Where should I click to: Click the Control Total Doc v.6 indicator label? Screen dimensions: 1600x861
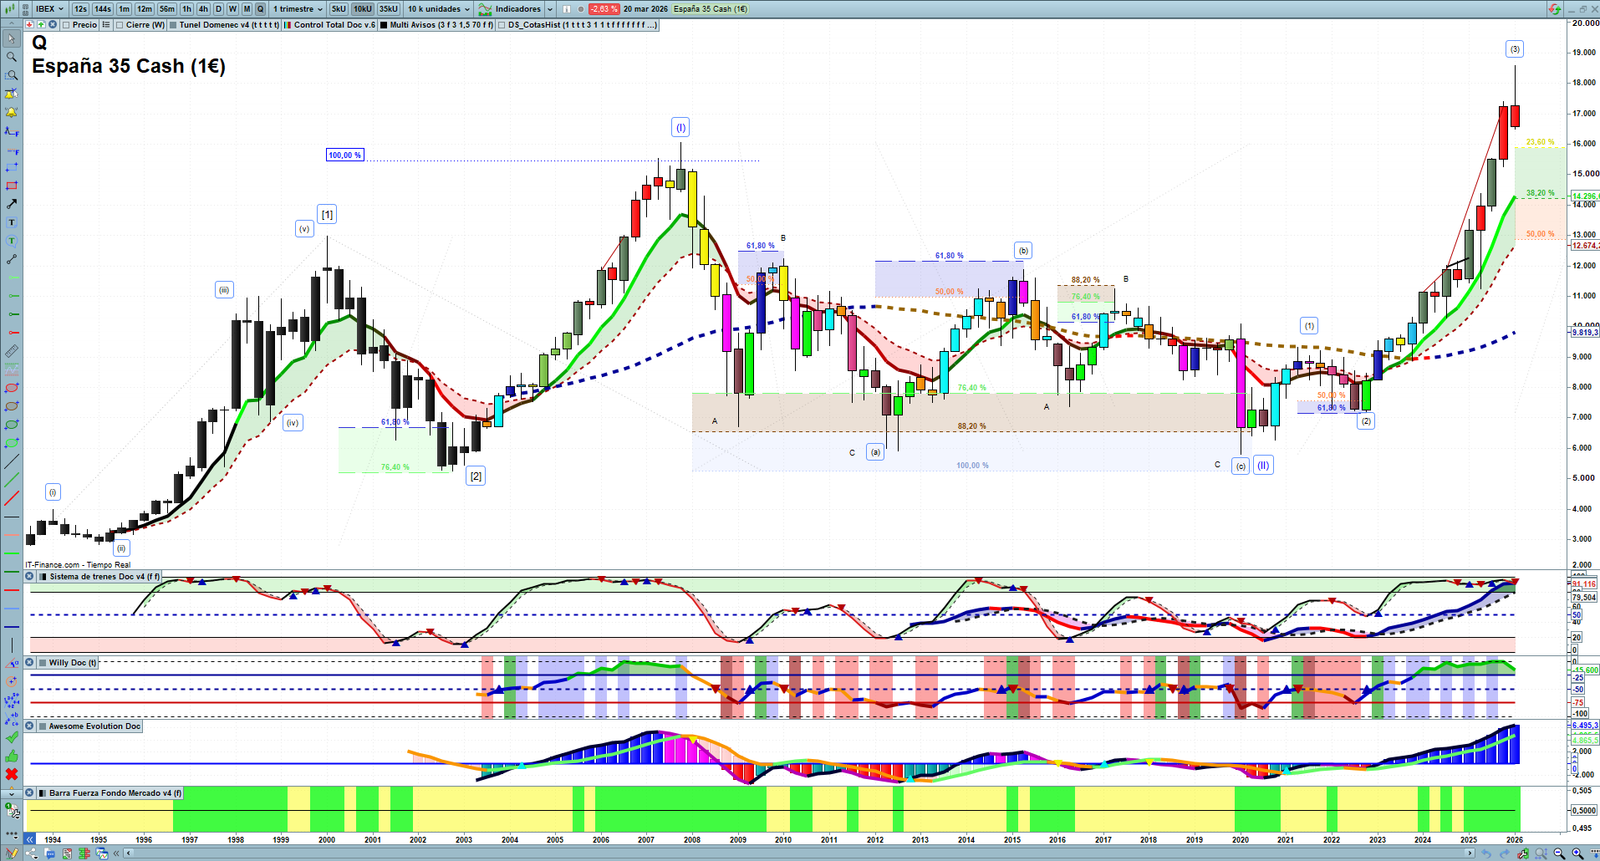tap(335, 25)
